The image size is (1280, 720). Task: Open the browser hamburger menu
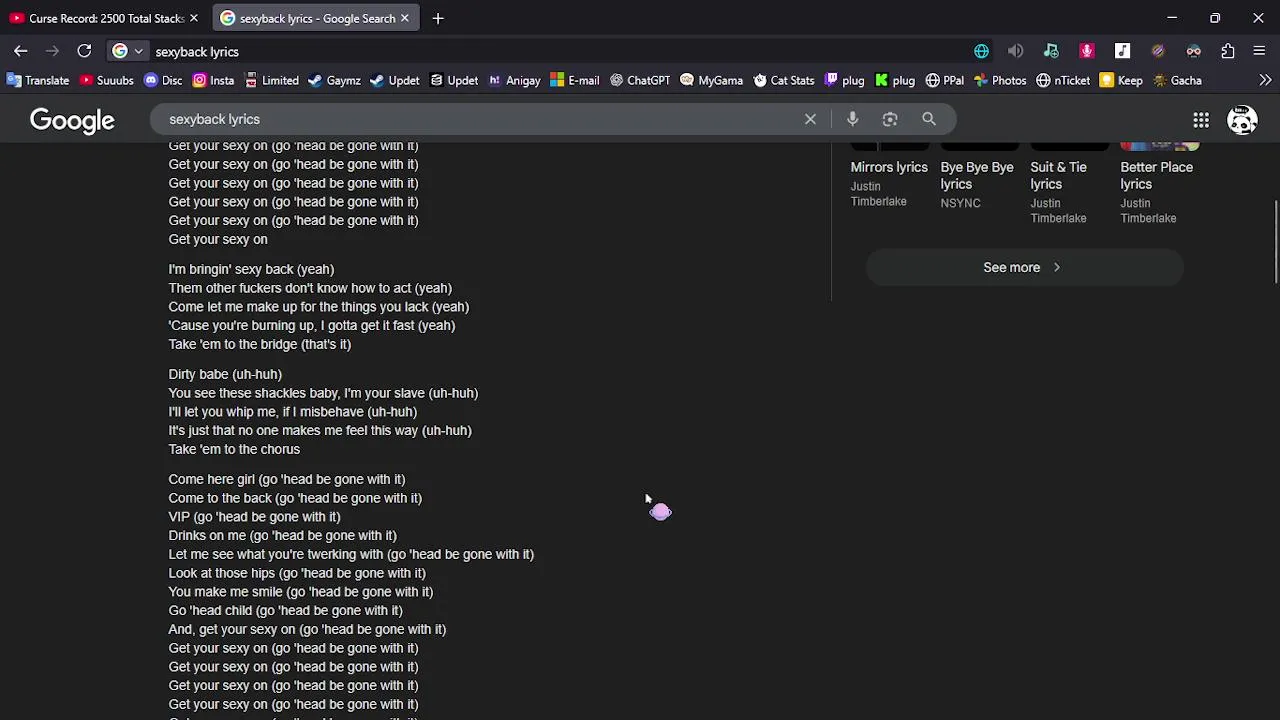pyautogui.click(x=1259, y=51)
